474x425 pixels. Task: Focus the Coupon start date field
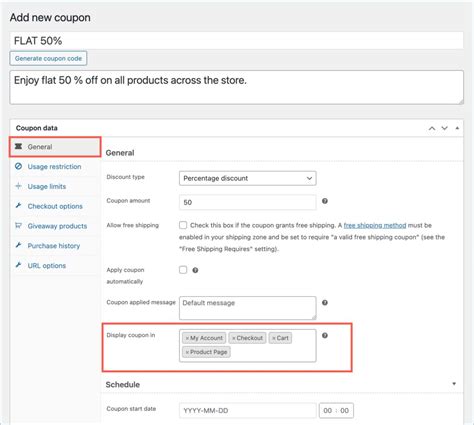tap(248, 411)
